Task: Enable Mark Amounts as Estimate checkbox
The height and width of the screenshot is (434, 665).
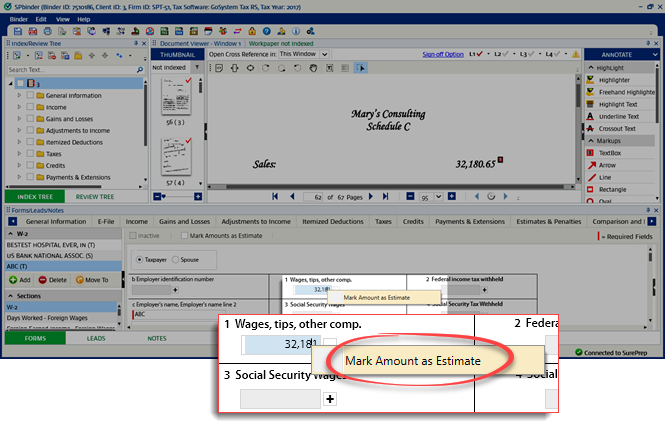Action: pyautogui.click(x=182, y=235)
